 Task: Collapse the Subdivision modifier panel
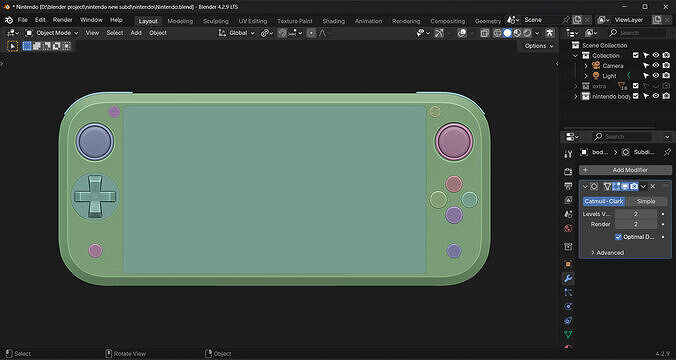click(585, 186)
